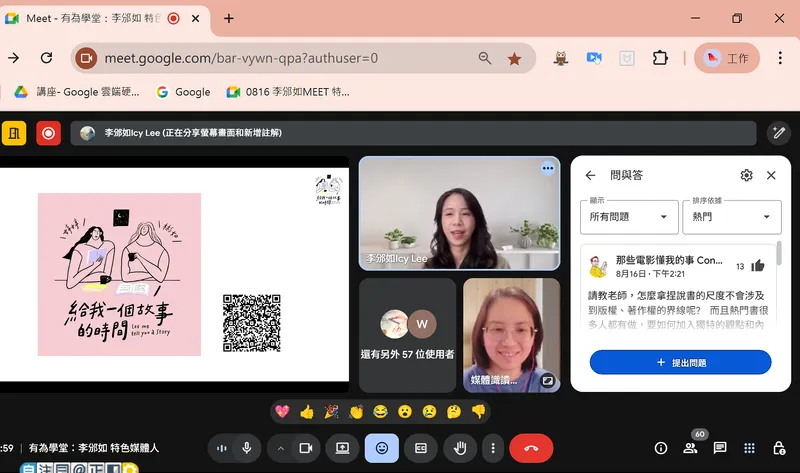The image size is (800, 473).
Task: Click the 李邠如Icy Lee presenting banner
Action: click(413, 133)
